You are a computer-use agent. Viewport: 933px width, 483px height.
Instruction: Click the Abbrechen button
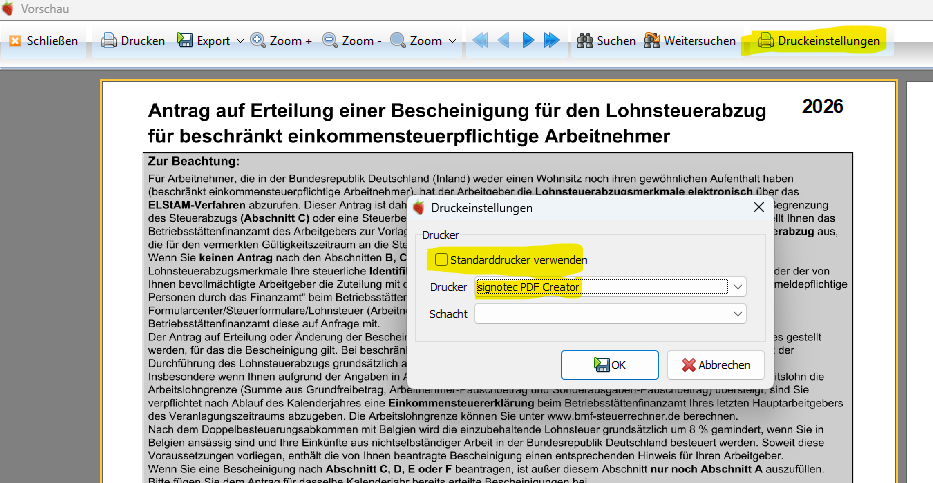pyautogui.click(x=715, y=365)
